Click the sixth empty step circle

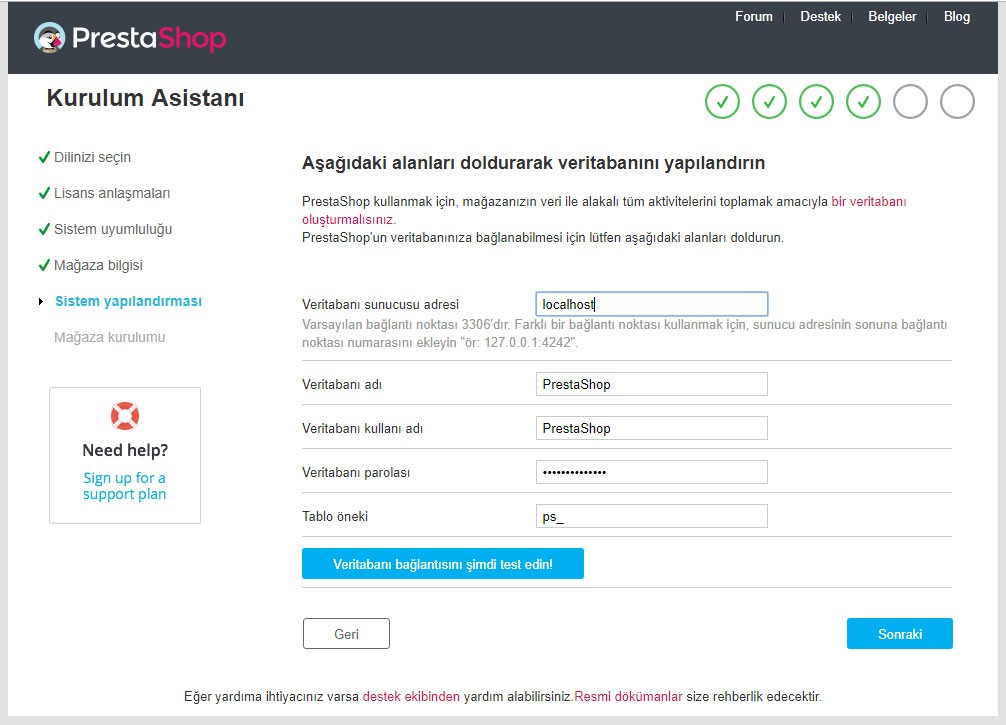pyautogui.click(x=957, y=101)
